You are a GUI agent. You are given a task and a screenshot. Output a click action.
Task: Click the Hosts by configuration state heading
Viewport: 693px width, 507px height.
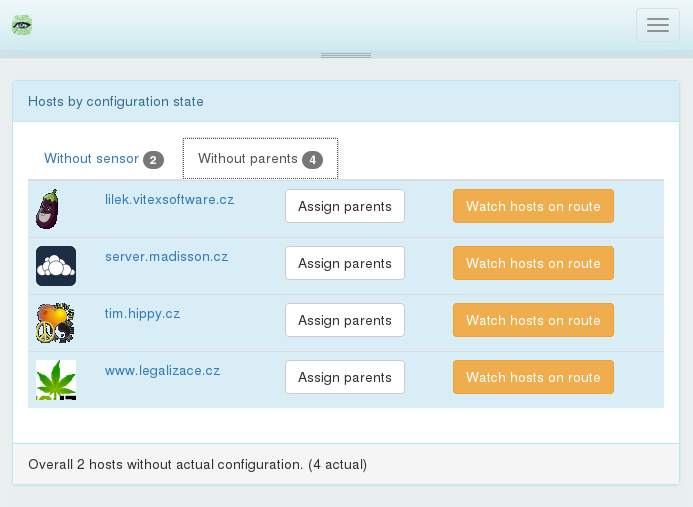116,102
